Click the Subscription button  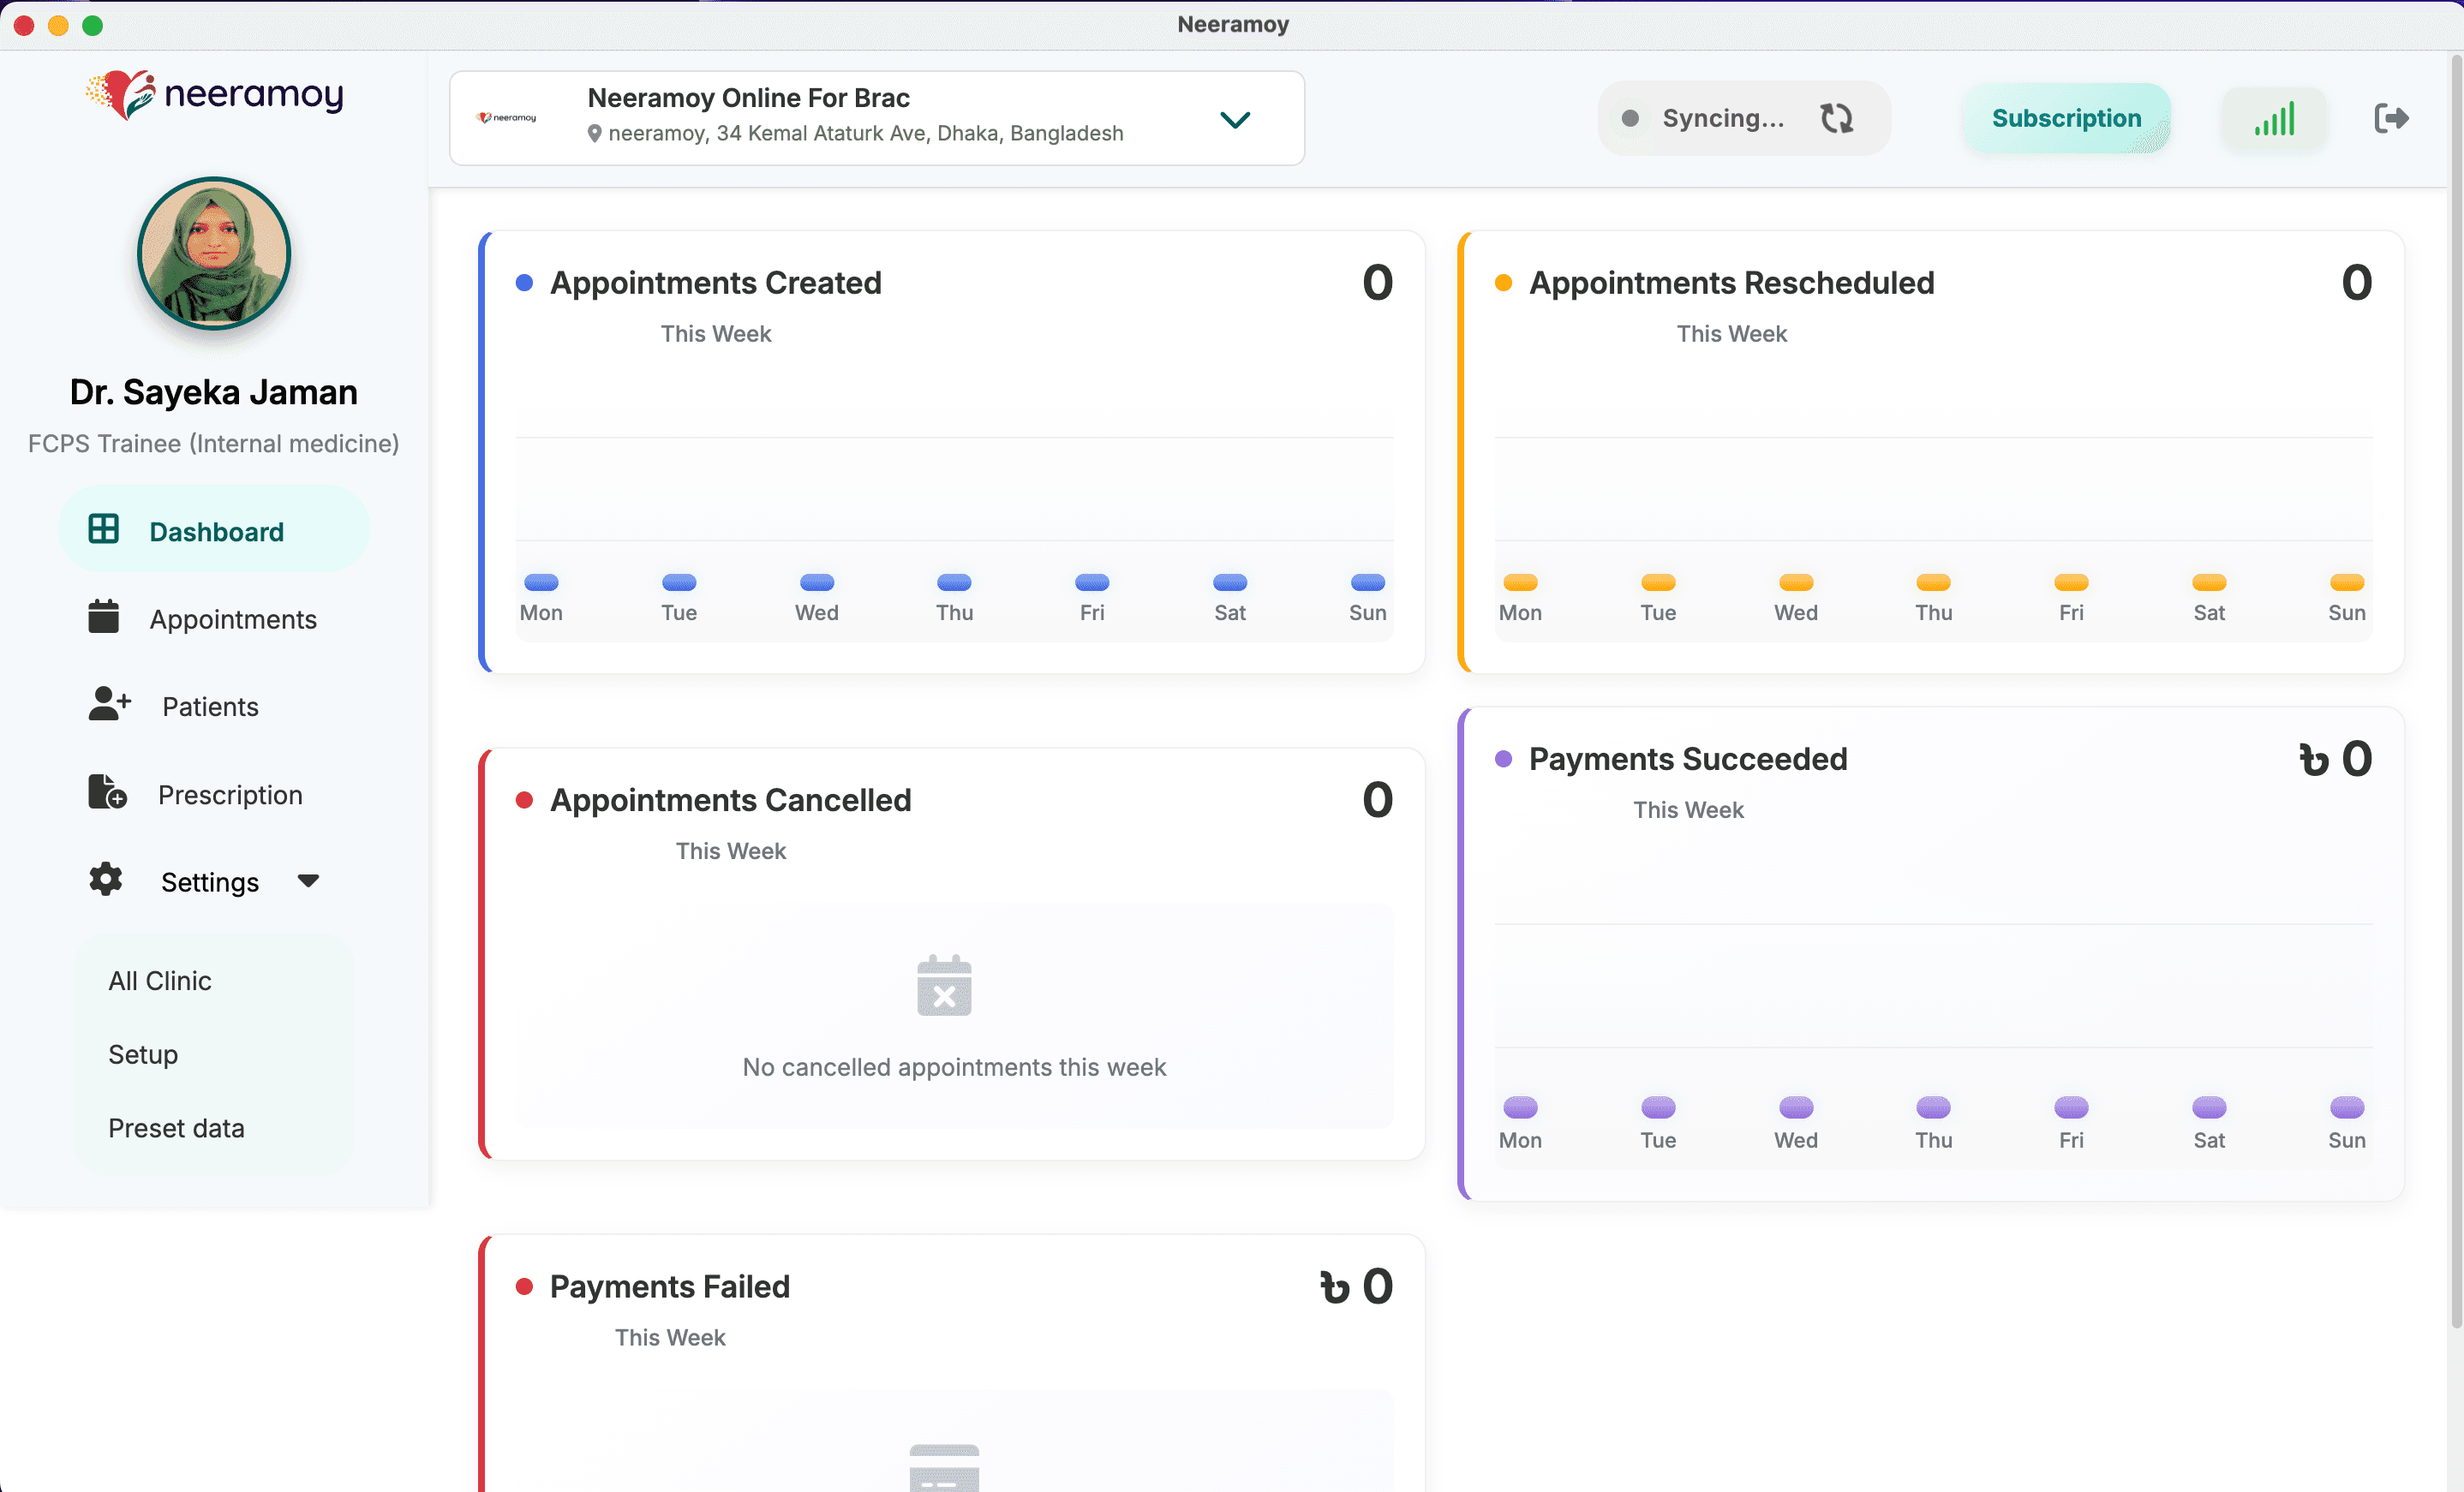[2066, 118]
